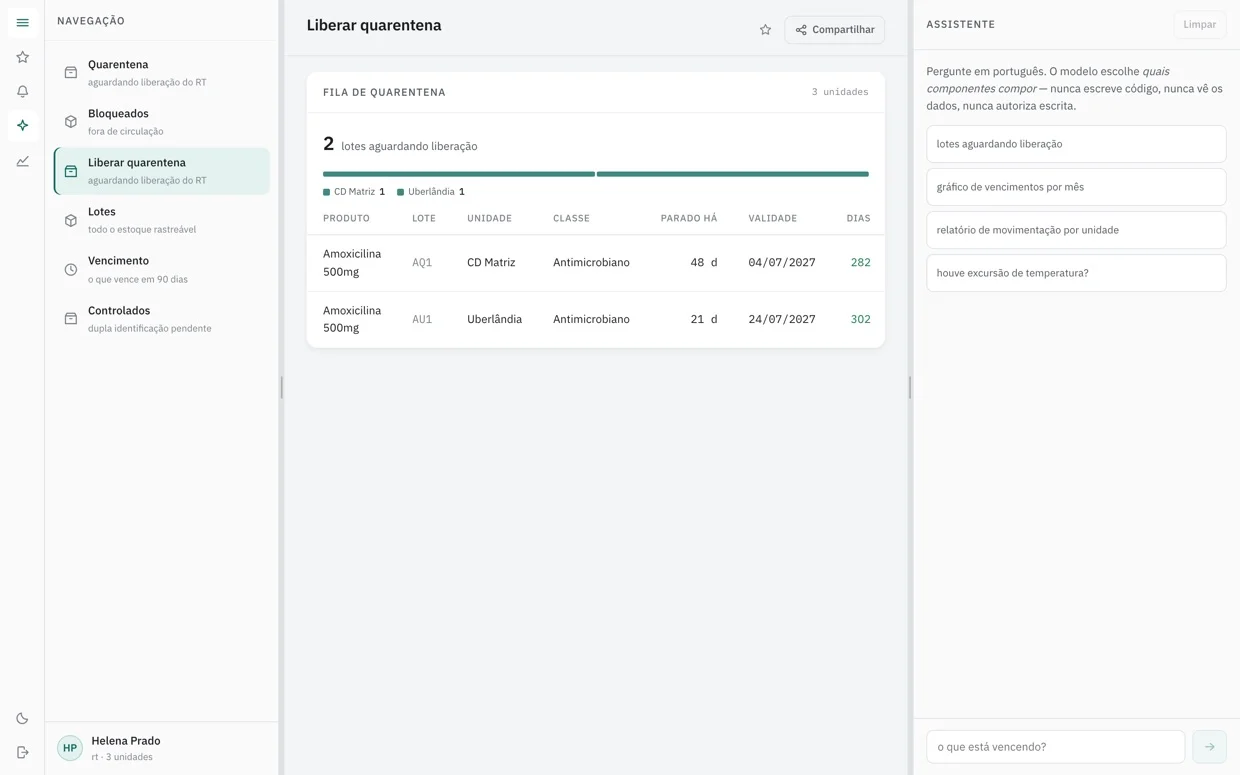Click the Limpar button
Screen dimensions: 1240x775
coord(1199,24)
